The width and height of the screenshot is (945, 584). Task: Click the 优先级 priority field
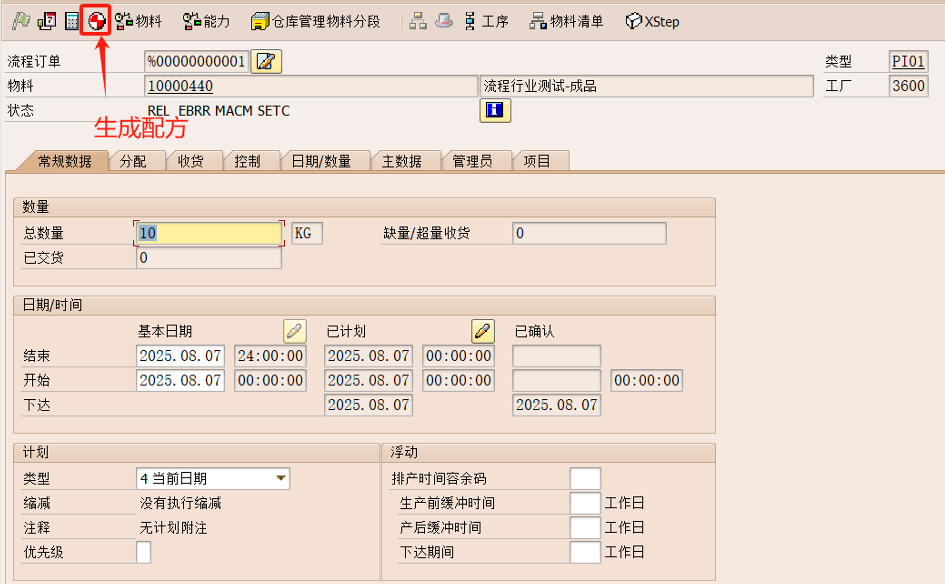[143, 552]
